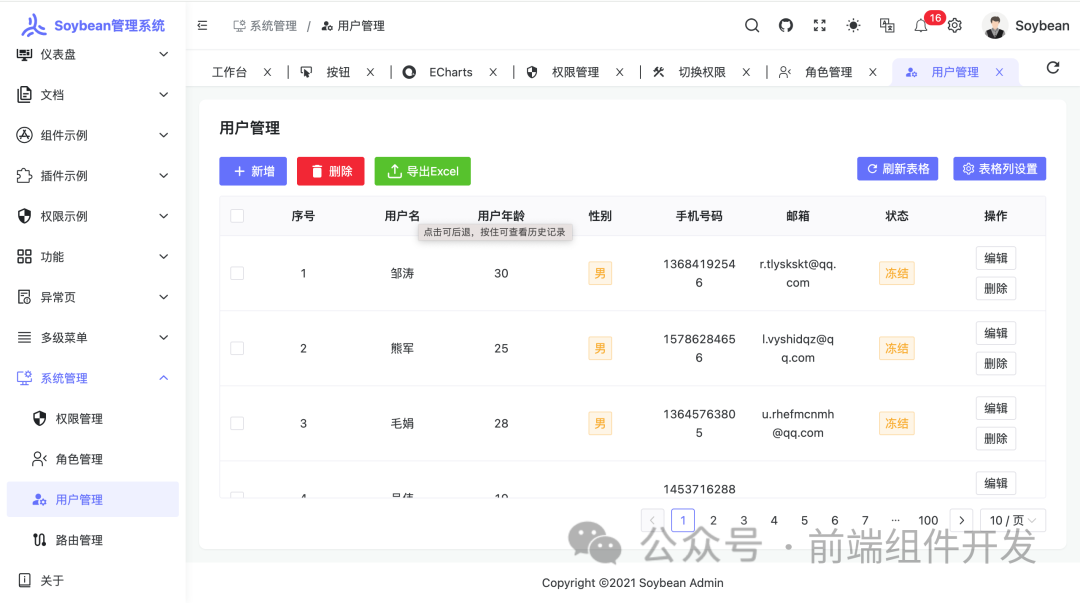This screenshot has height=603, width=1080.
Task: Select the checkbox for user 邹涛
Action: (x=237, y=272)
